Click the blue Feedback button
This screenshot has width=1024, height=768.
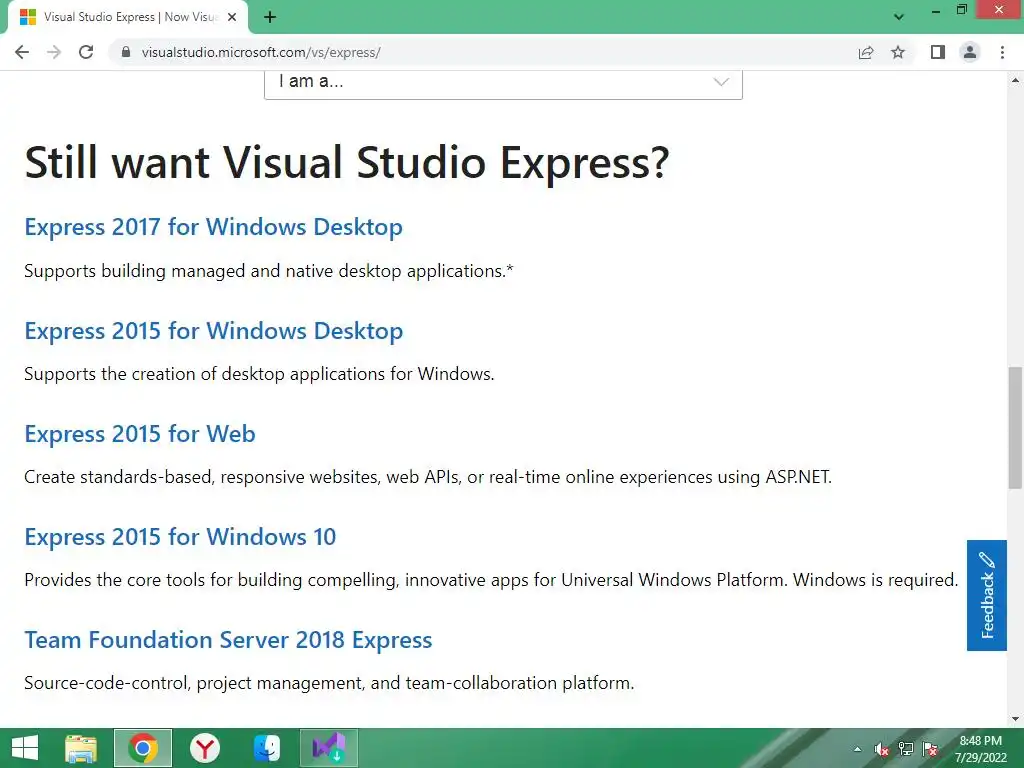(987, 595)
